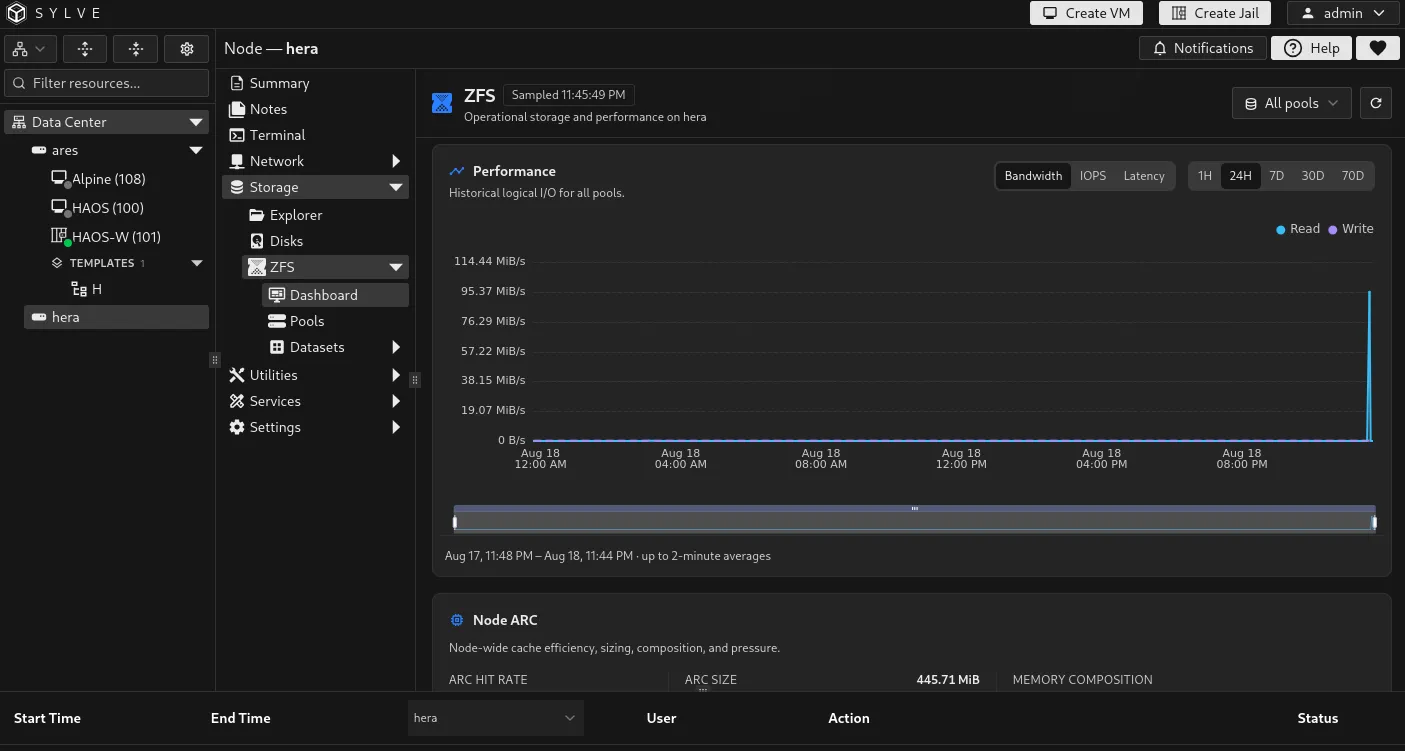Toggle the Read series legend
1405x751 pixels.
pos(1298,229)
